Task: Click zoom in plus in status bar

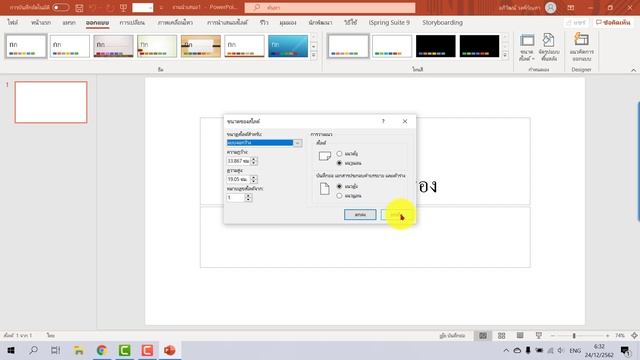Action: [x=607, y=336]
